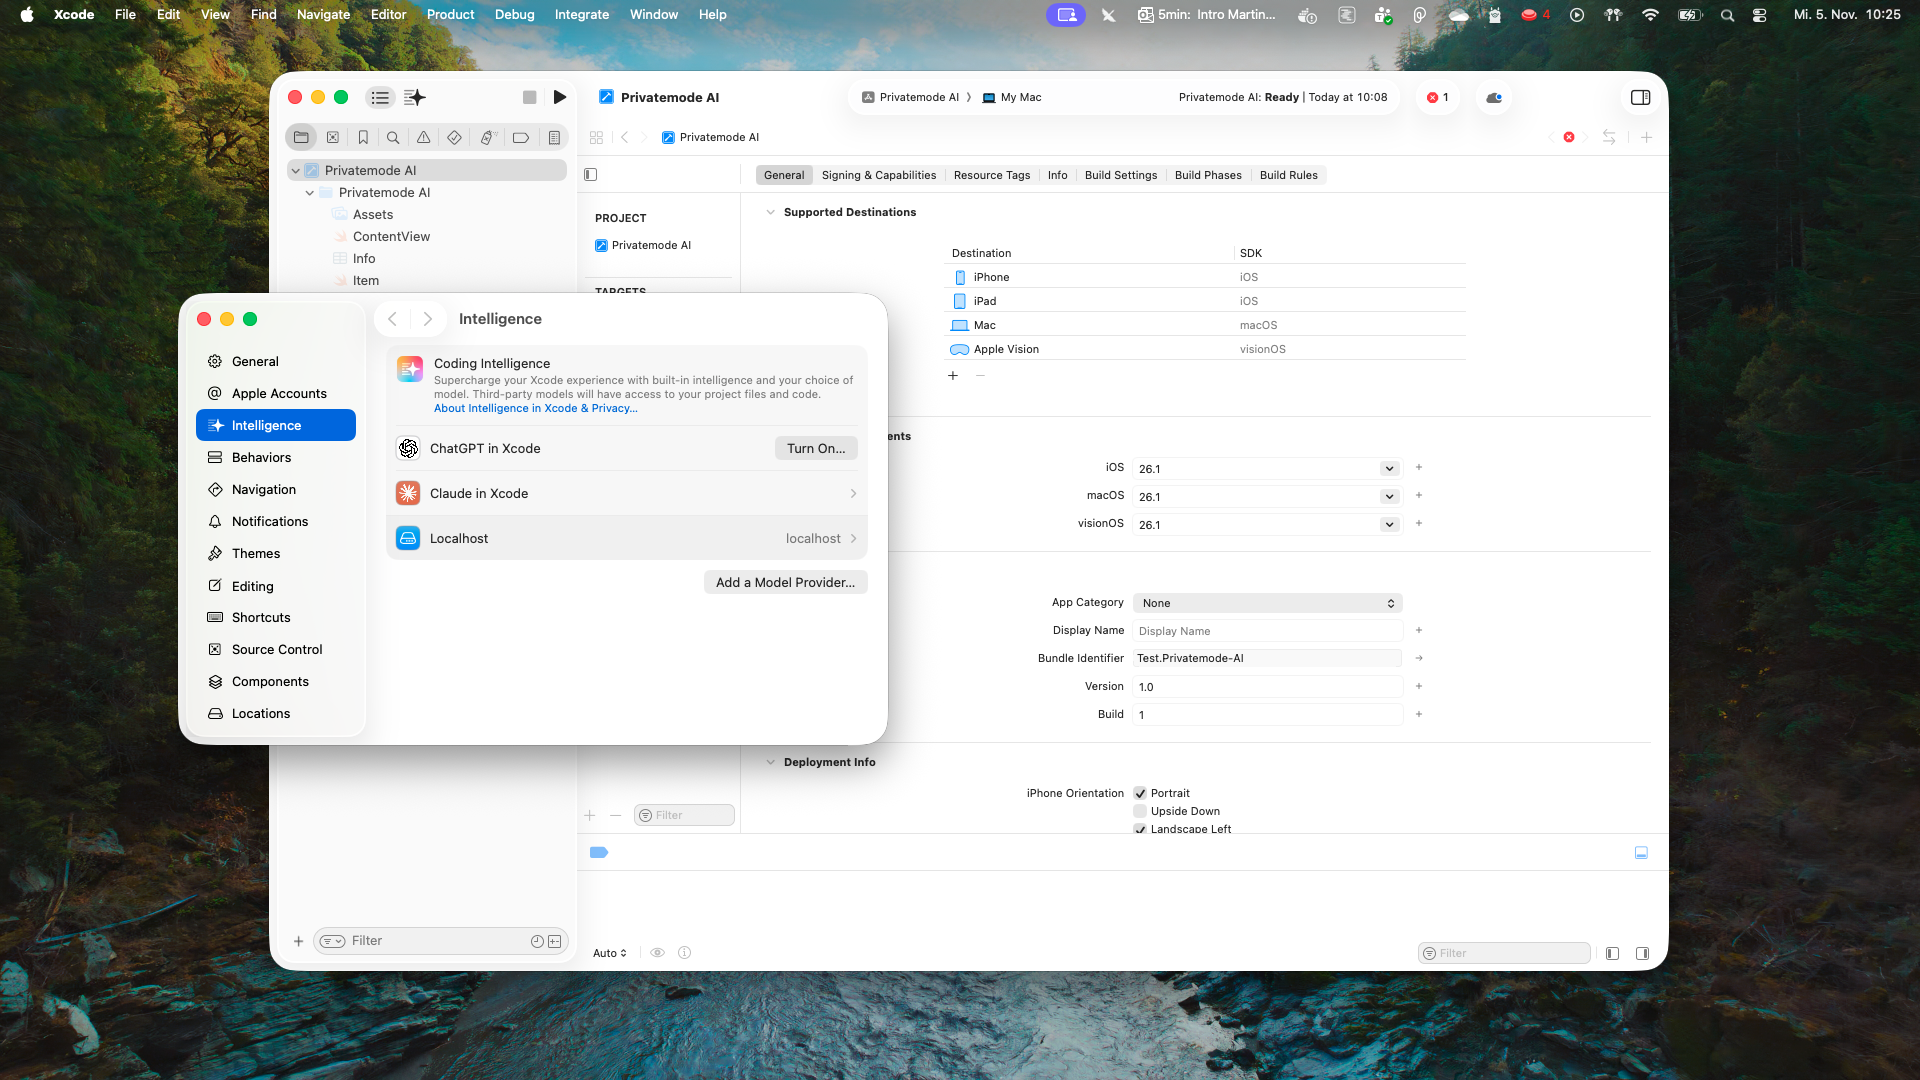Image resolution: width=1920 pixels, height=1080 pixels.
Task: Open the Source Control navigator icon
Action: 333,138
